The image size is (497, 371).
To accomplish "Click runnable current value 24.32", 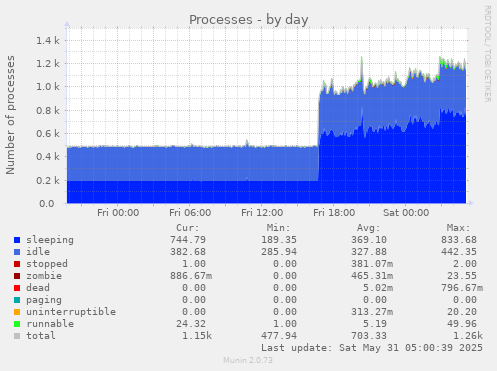I will (191, 324).
